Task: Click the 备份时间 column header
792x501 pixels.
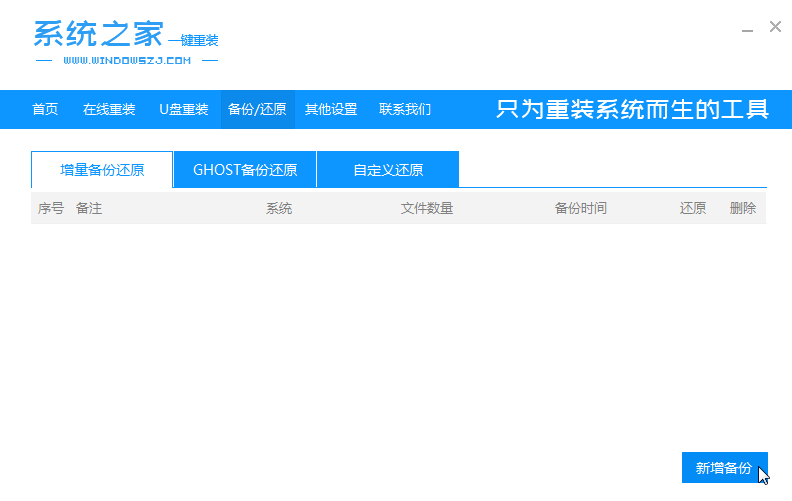Action: [580, 208]
